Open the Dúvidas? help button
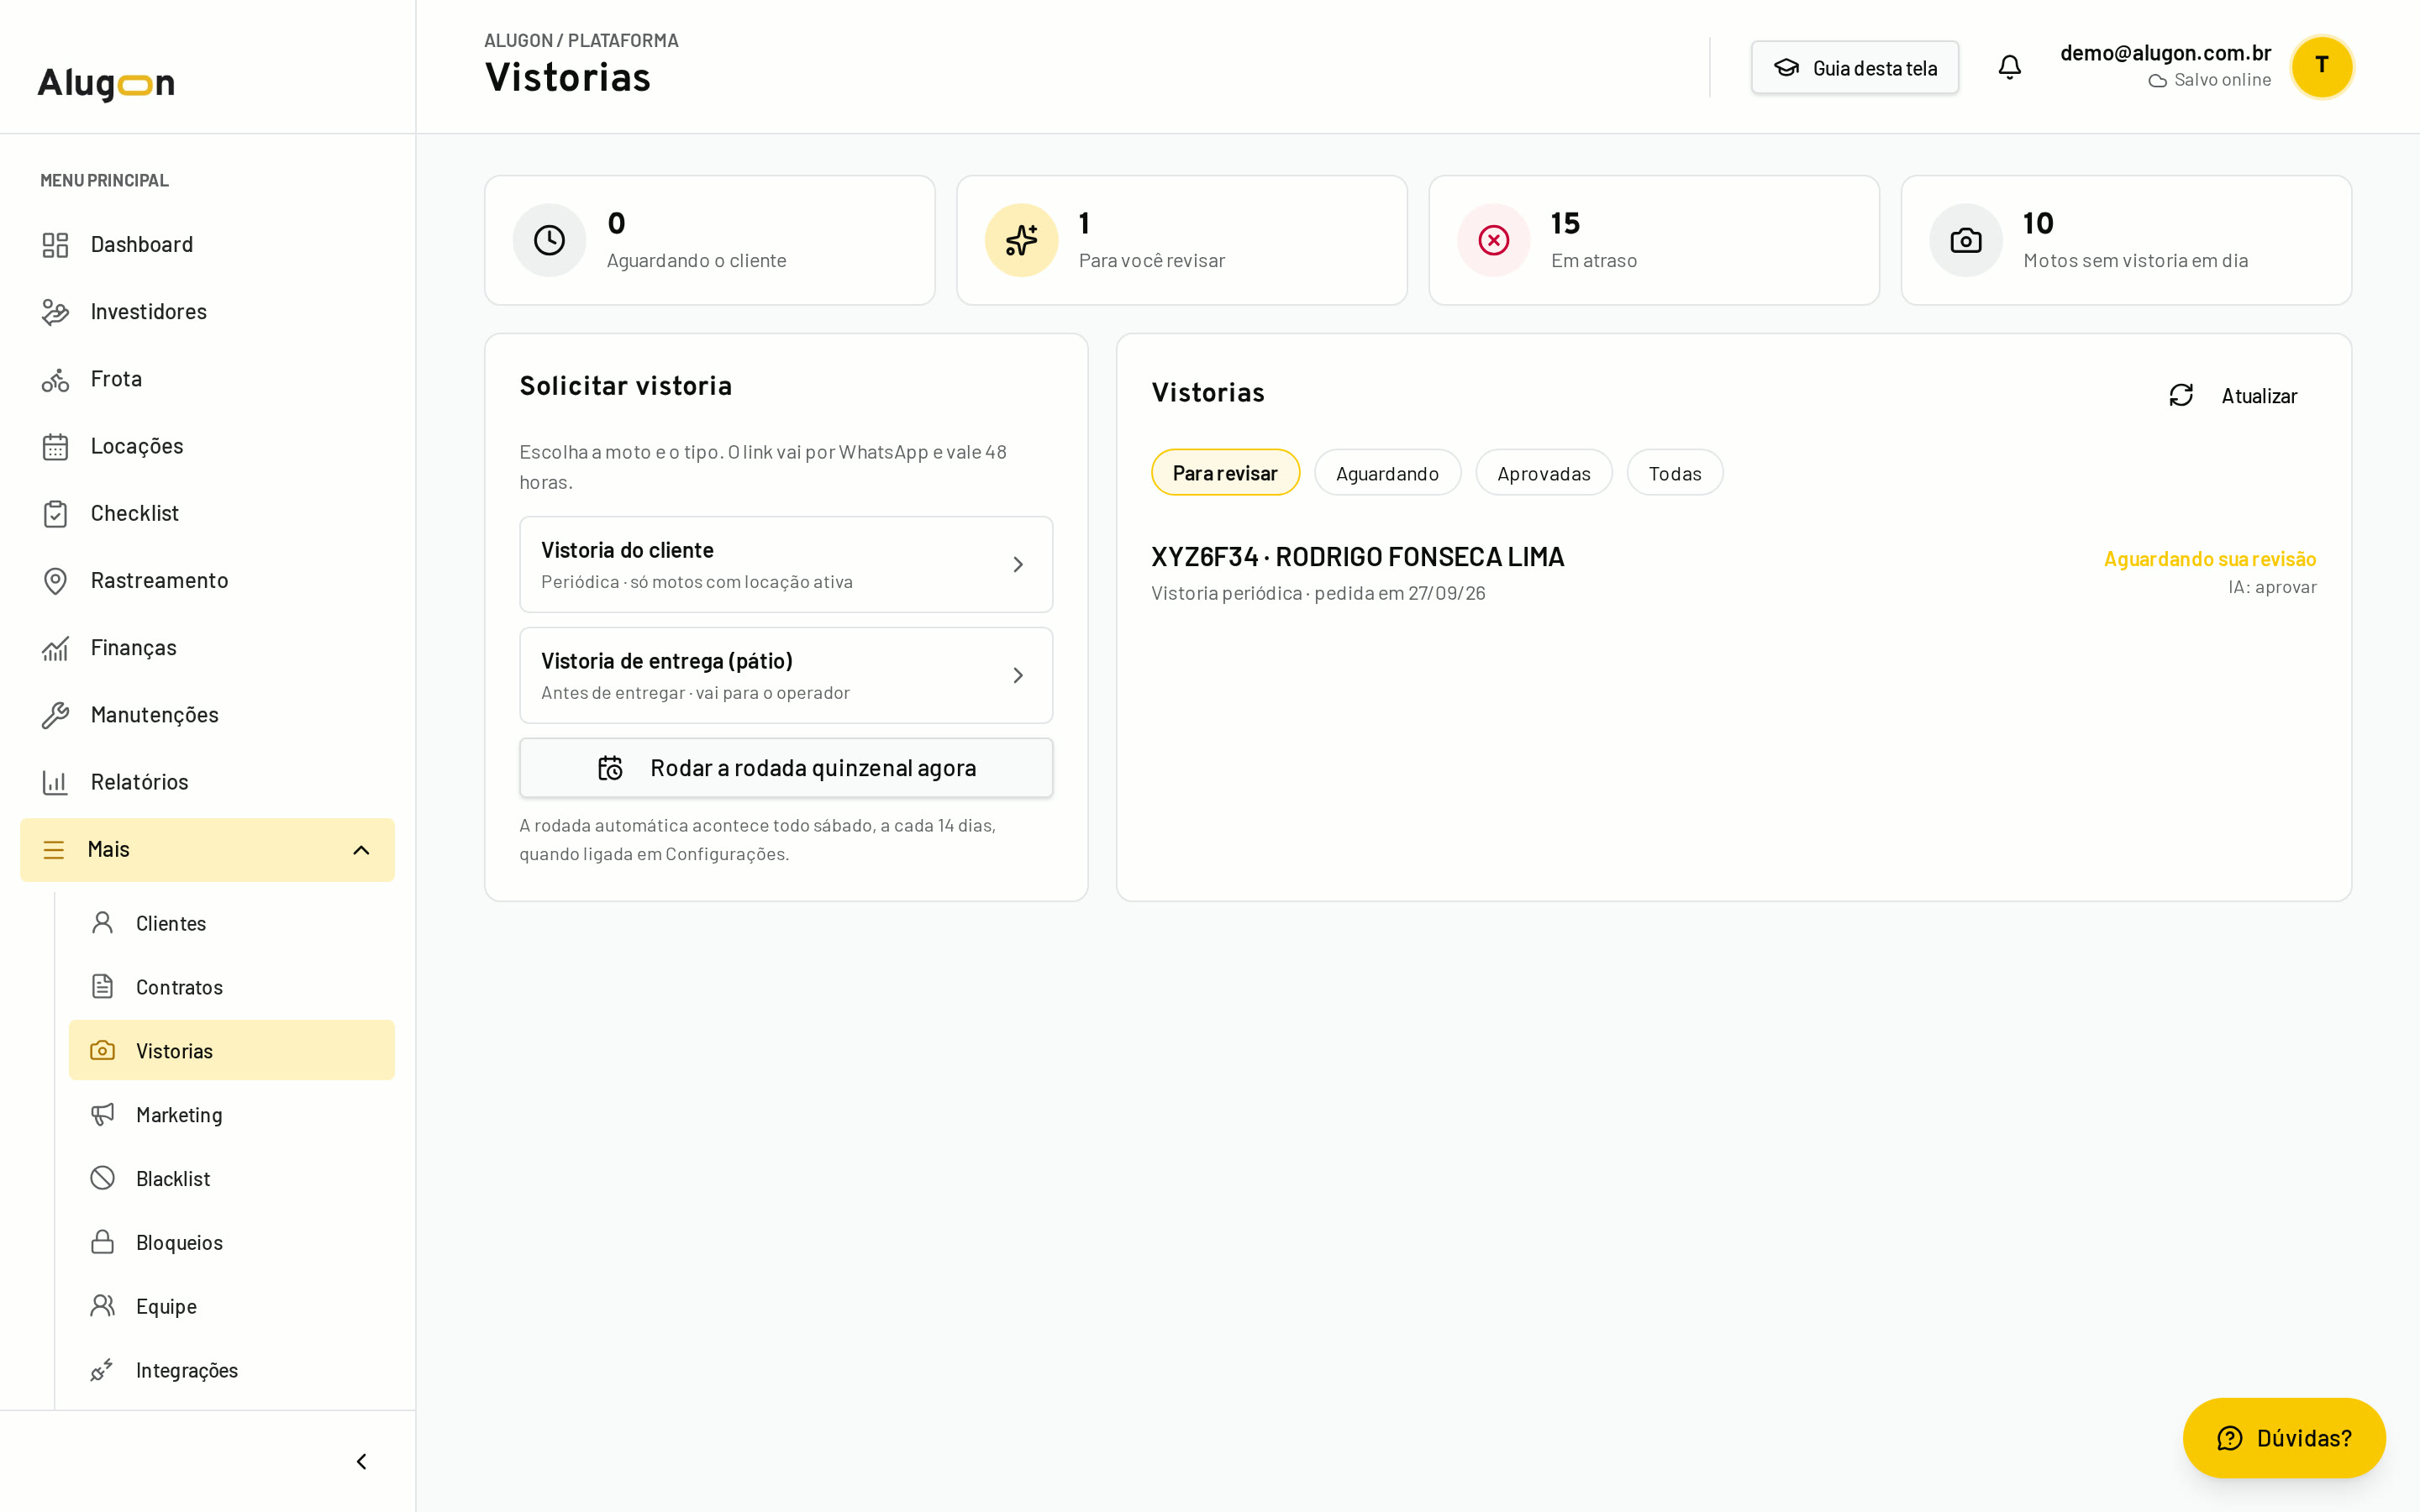2420x1512 pixels. pos(2284,1438)
